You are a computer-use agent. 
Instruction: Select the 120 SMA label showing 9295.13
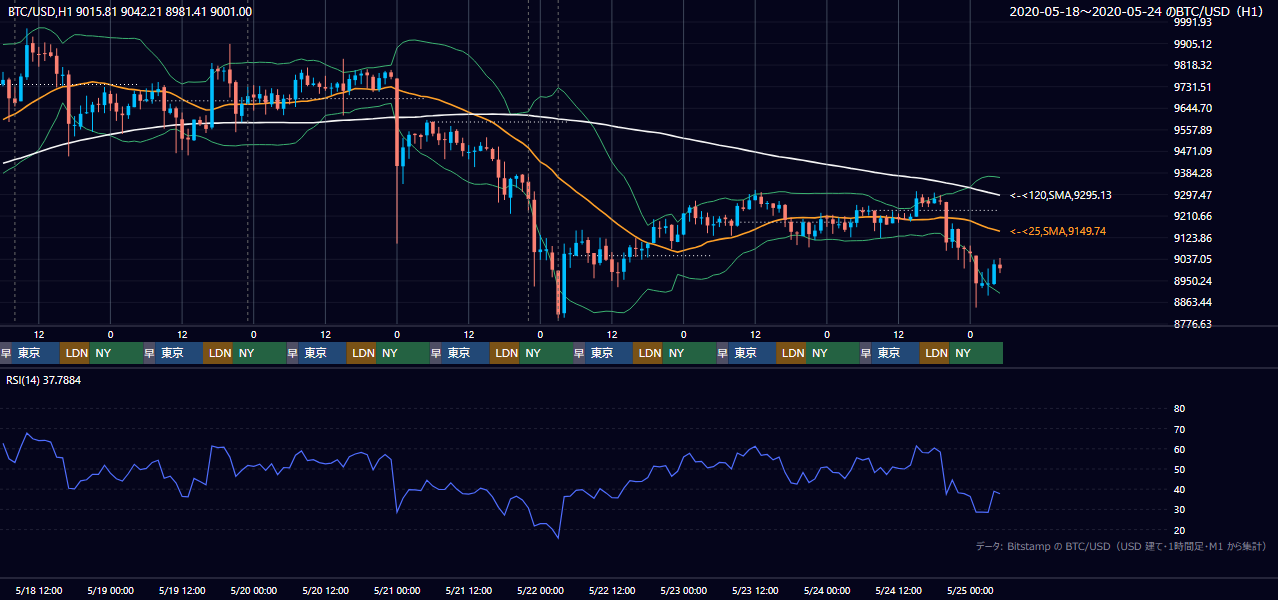[1061, 195]
